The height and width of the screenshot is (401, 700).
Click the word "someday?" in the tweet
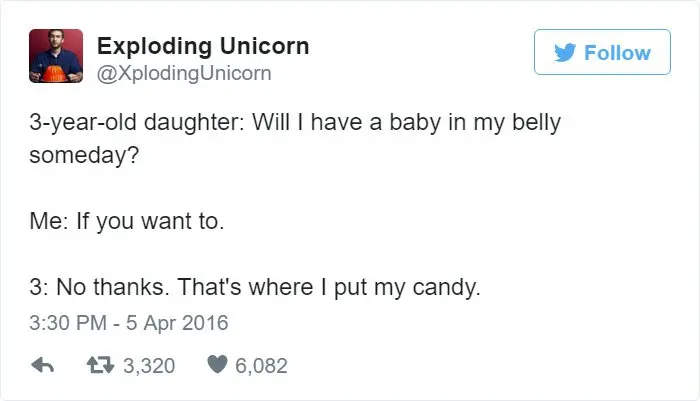[x=78, y=157]
